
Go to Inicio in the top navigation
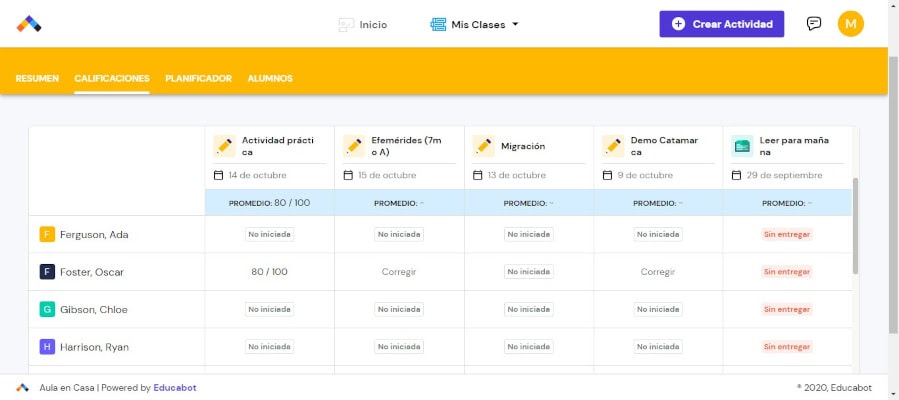pyautogui.click(x=362, y=24)
